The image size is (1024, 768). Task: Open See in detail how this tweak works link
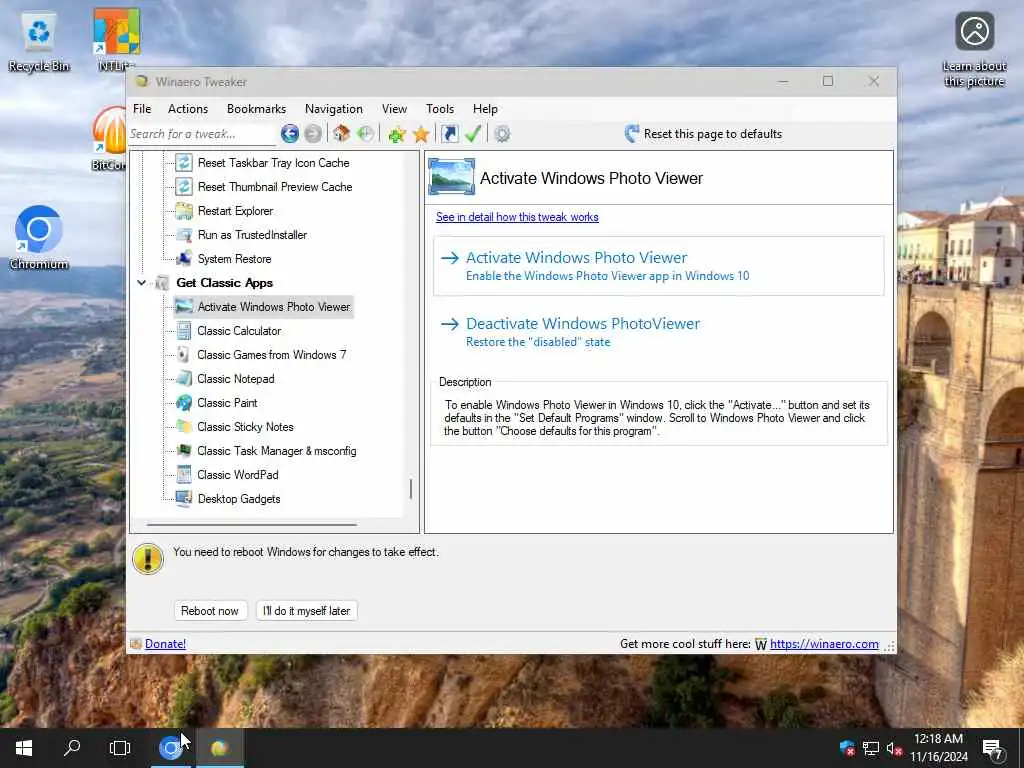pos(517,217)
